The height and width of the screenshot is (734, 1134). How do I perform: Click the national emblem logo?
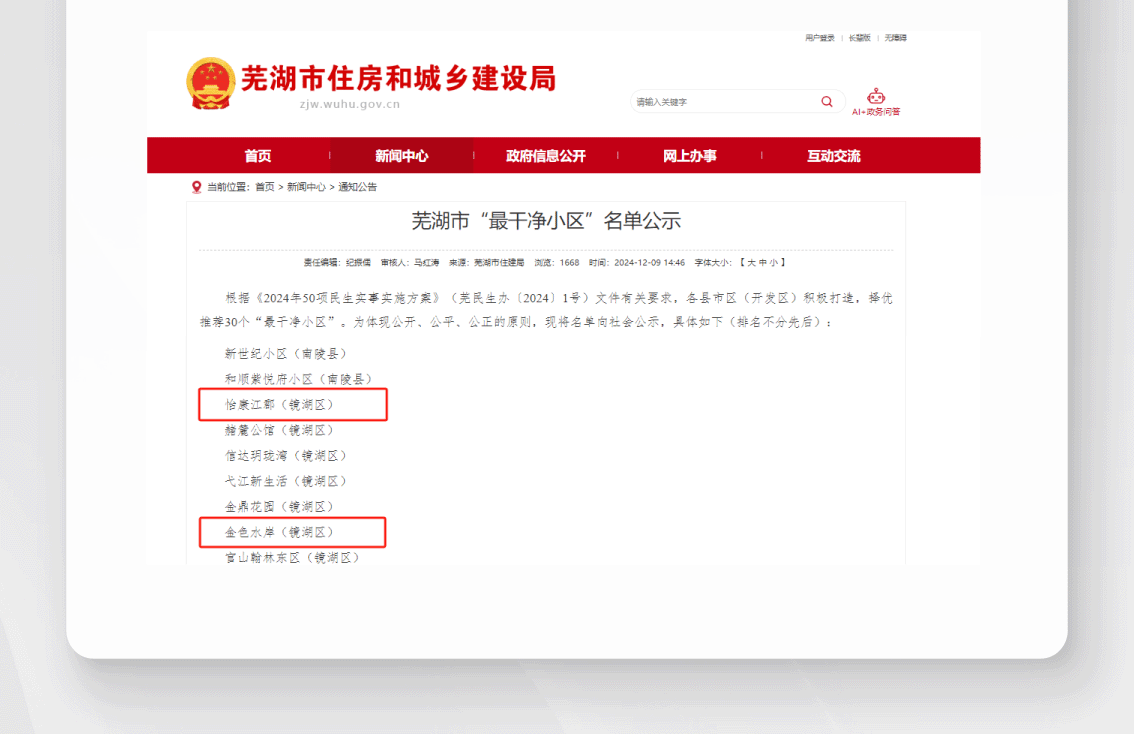pos(211,83)
